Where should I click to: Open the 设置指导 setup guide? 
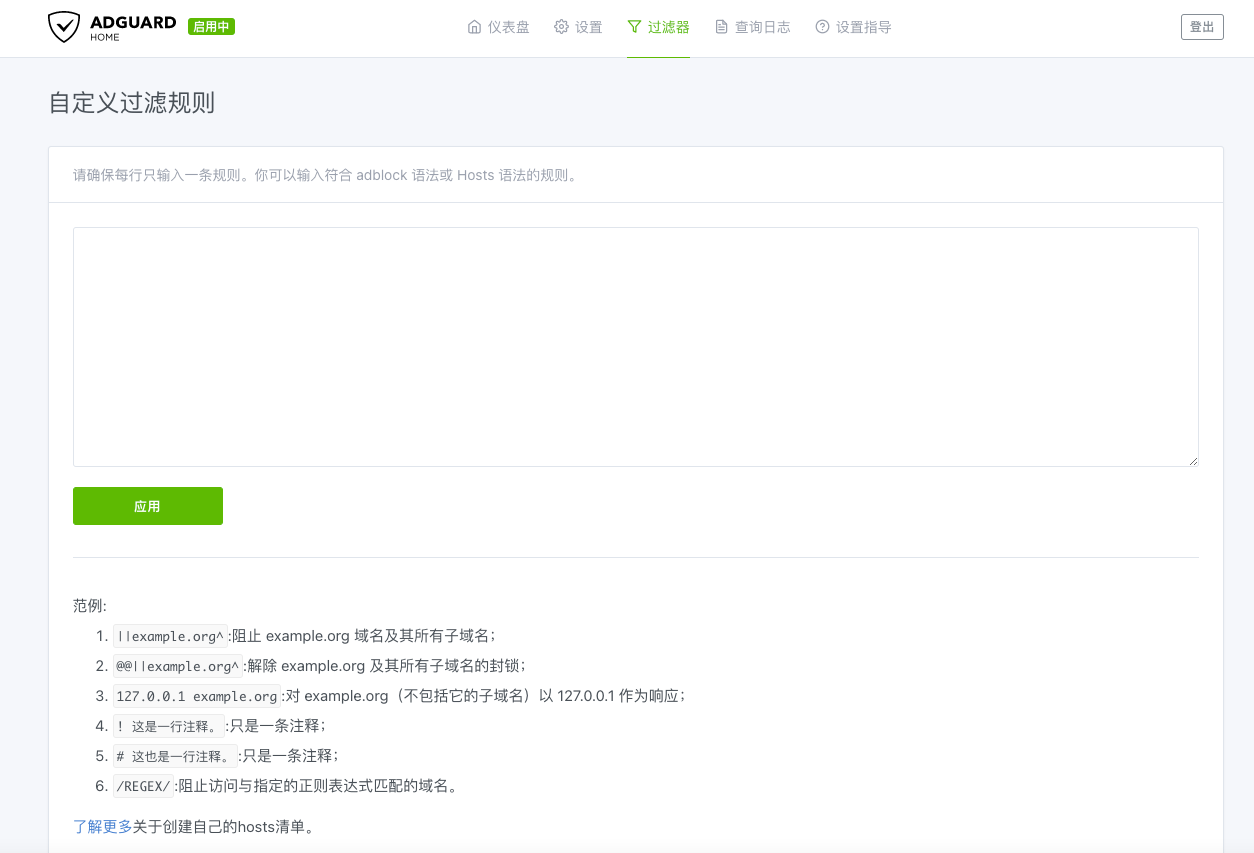tap(864, 27)
